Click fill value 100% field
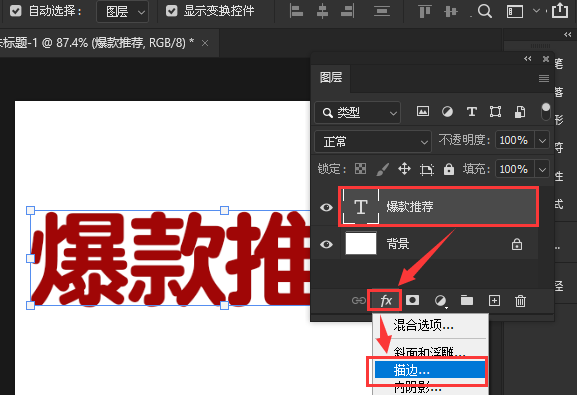The height and width of the screenshot is (395, 577). [x=514, y=169]
